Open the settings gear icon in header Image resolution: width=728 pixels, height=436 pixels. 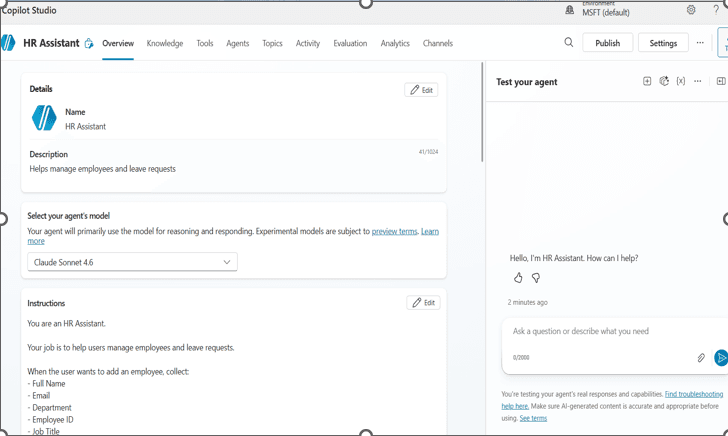(x=691, y=10)
